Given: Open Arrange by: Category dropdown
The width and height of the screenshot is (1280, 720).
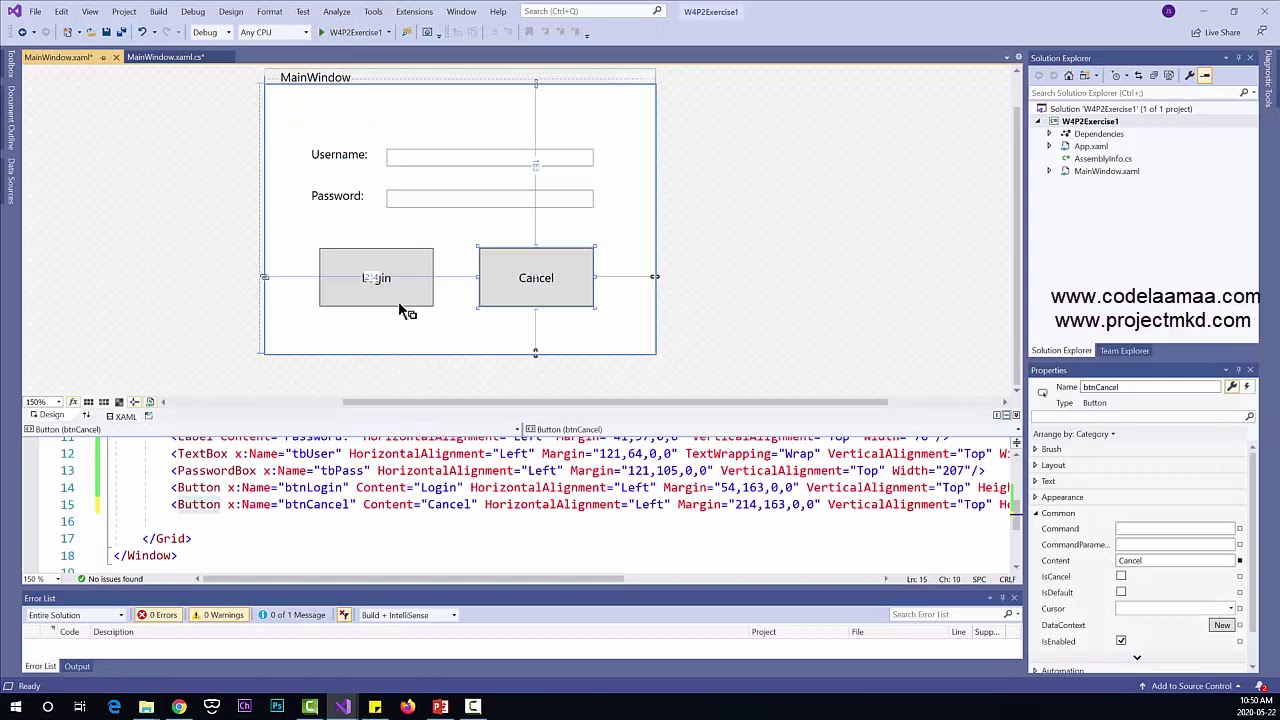Looking at the screenshot, I should 1074,434.
